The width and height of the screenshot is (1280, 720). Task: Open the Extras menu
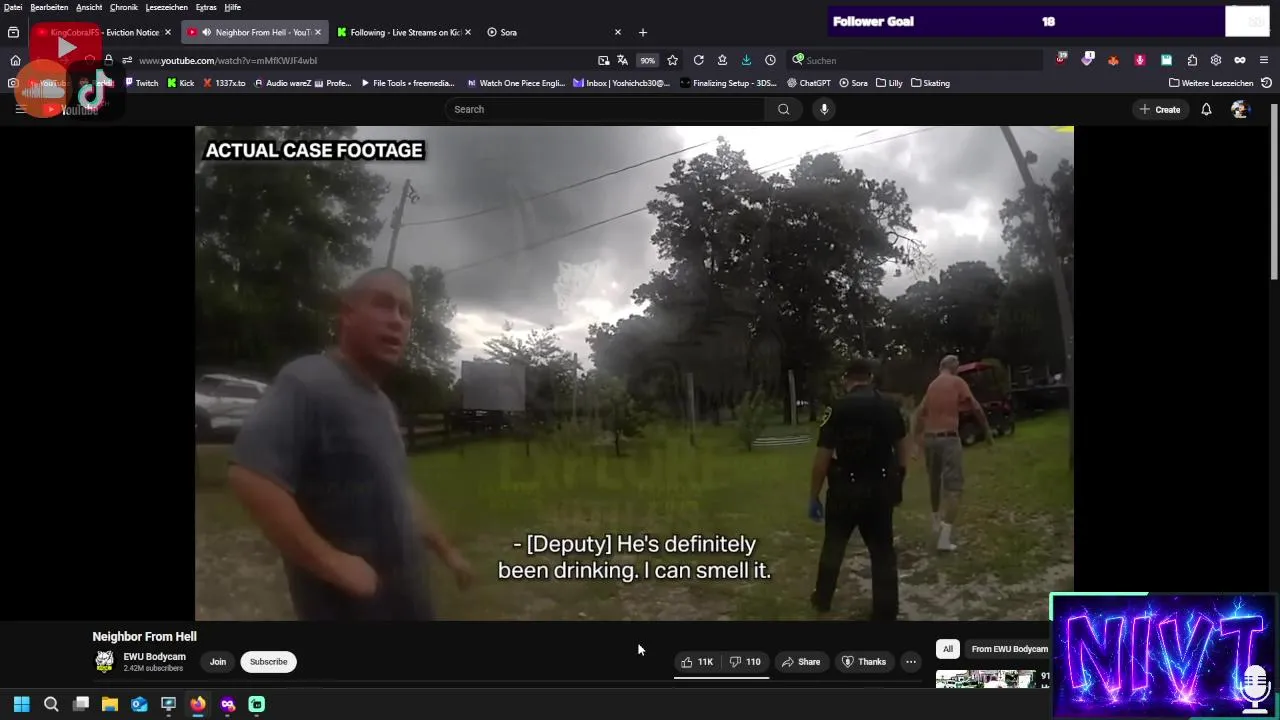pyautogui.click(x=206, y=7)
